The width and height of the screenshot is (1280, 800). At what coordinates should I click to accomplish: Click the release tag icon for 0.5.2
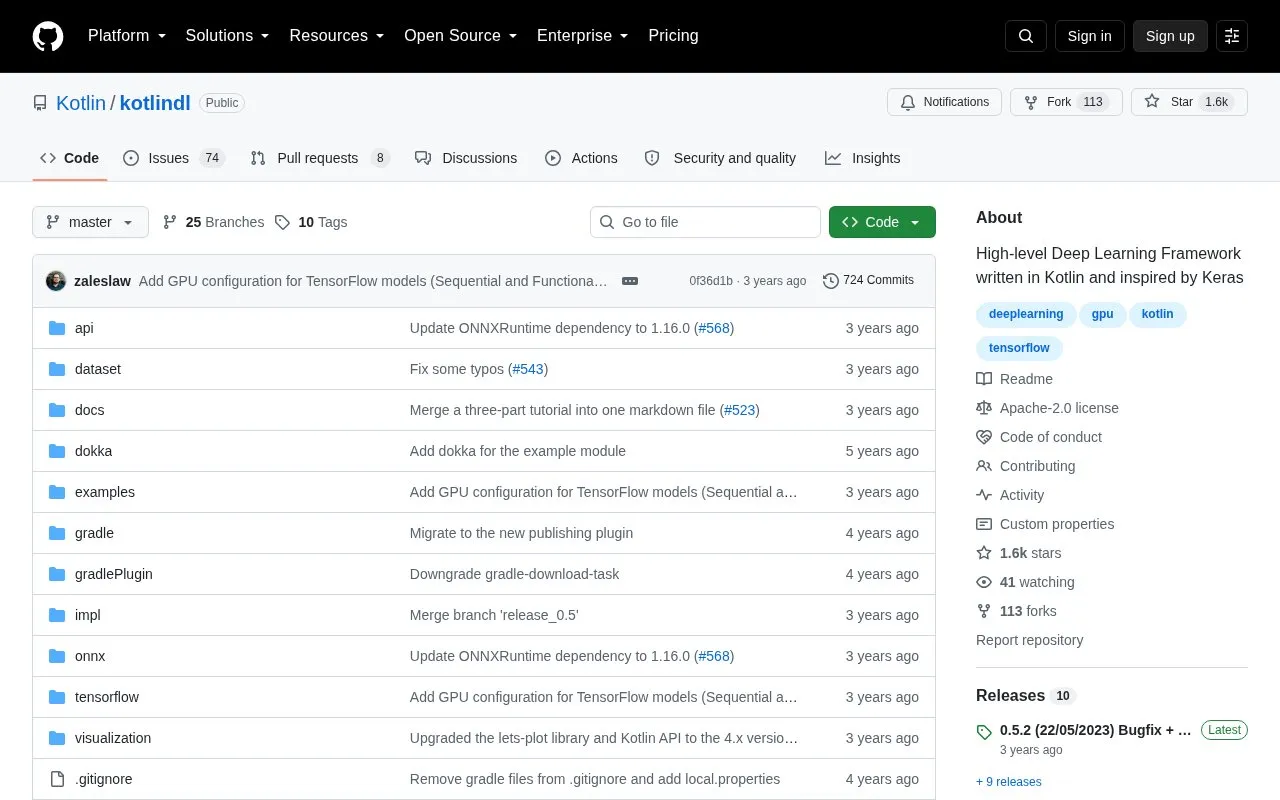(x=984, y=731)
